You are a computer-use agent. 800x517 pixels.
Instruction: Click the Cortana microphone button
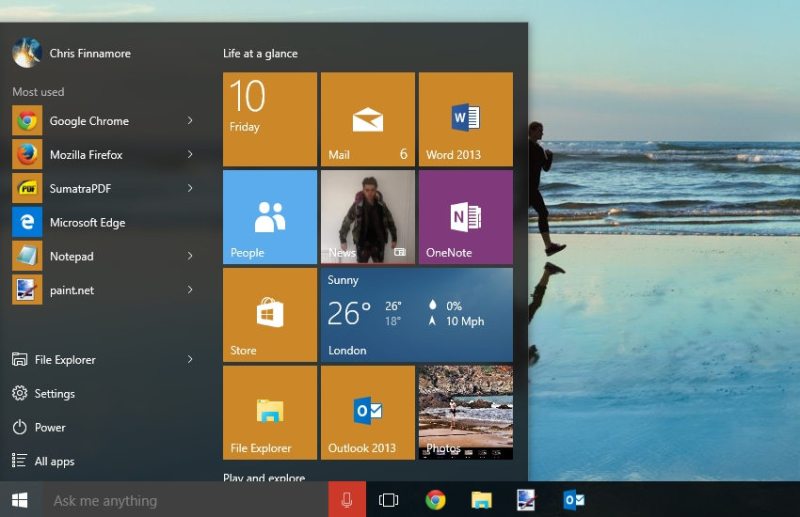click(x=347, y=500)
